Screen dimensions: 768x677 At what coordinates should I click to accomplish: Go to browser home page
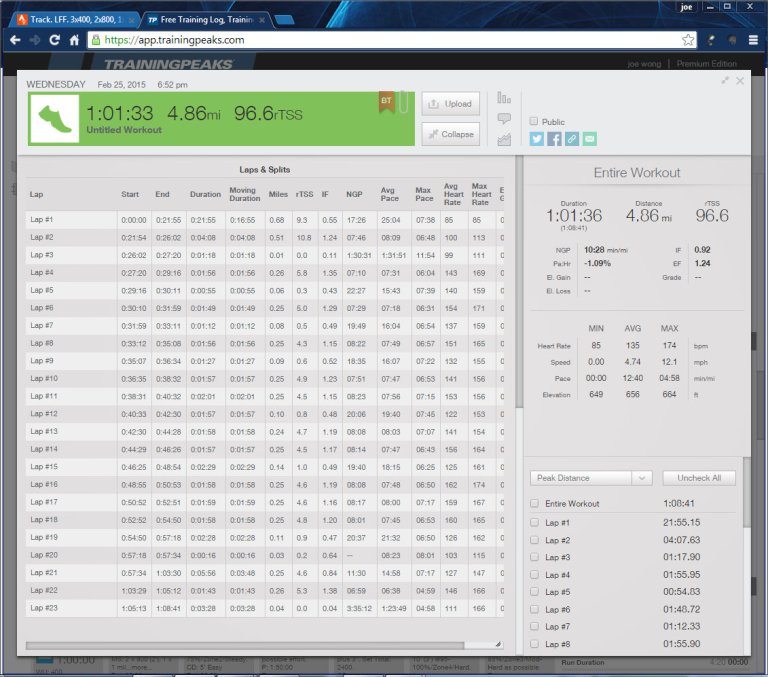pos(74,40)
